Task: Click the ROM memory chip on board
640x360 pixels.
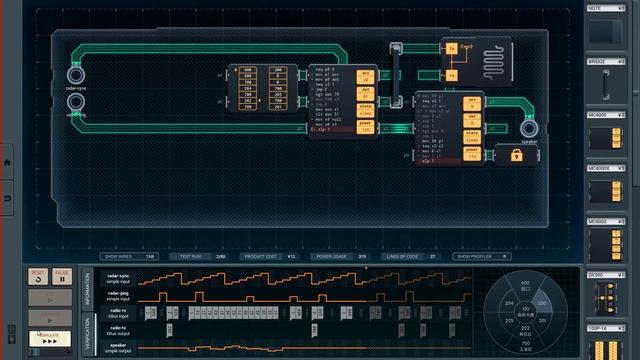Action: coord(263,88)
